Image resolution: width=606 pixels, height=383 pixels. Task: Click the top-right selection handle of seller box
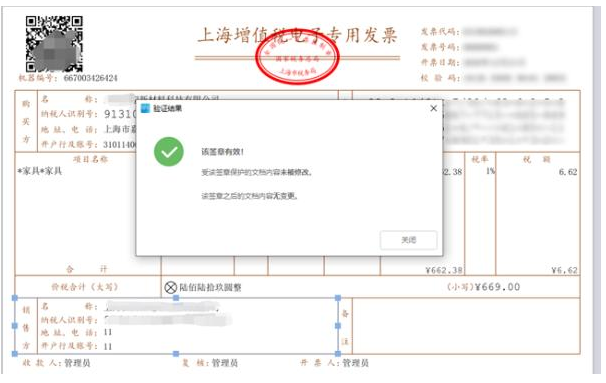[338, 298]
